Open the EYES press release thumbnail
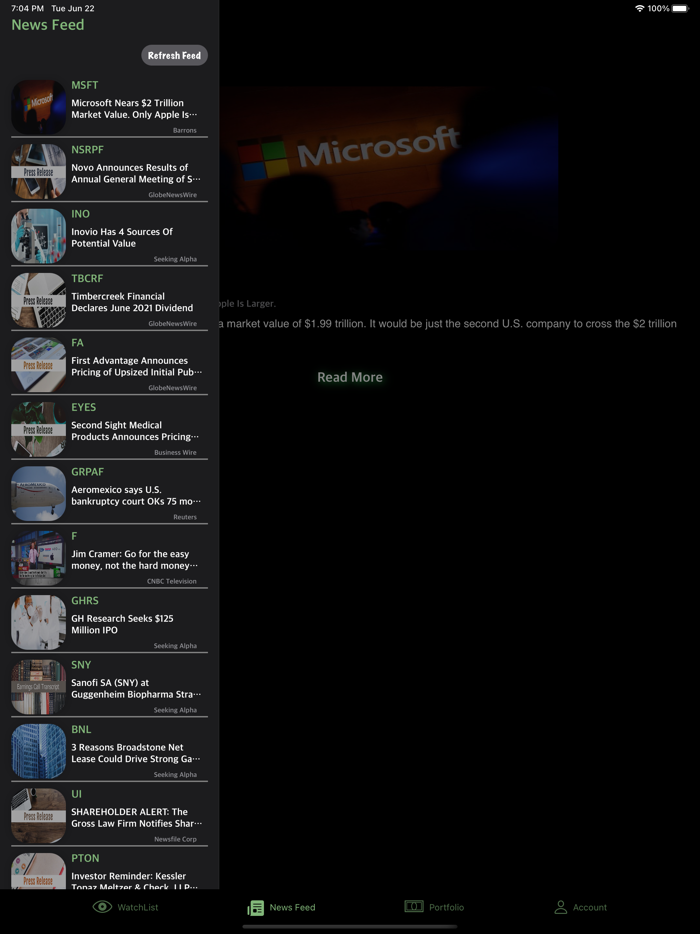The image size is (700, 934). (38, 429)
